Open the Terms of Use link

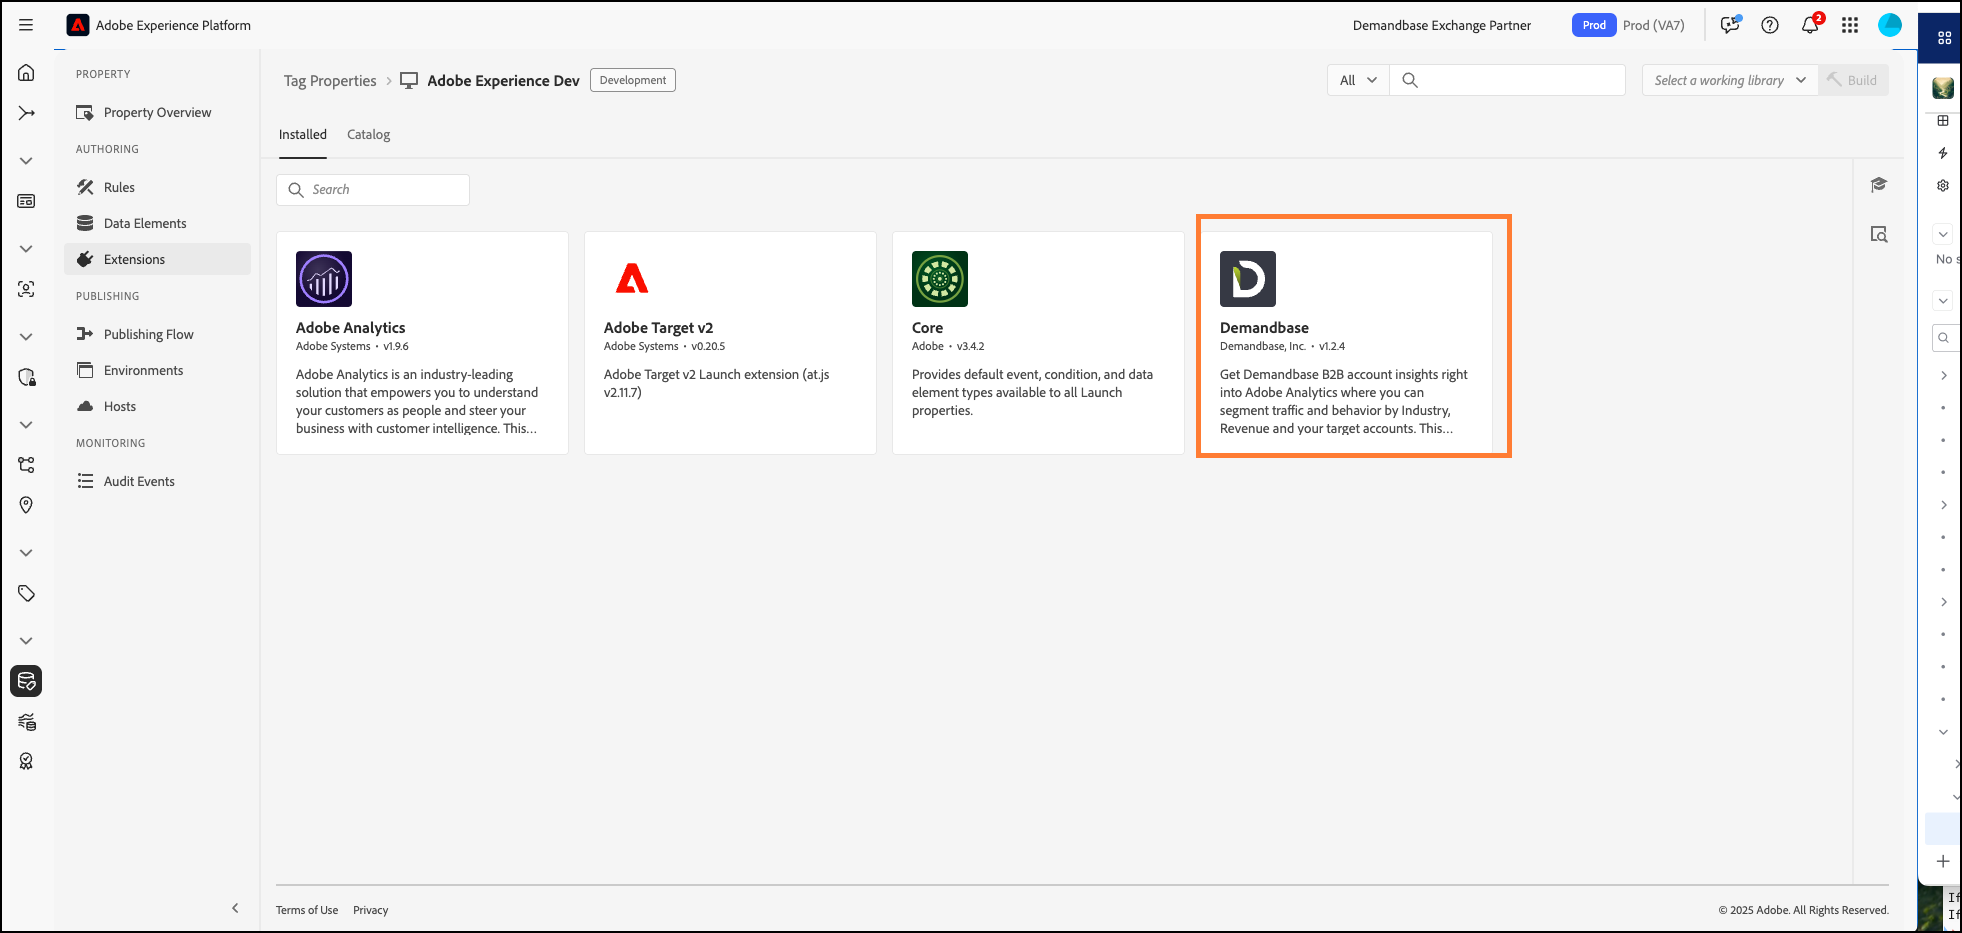[307, 910]
